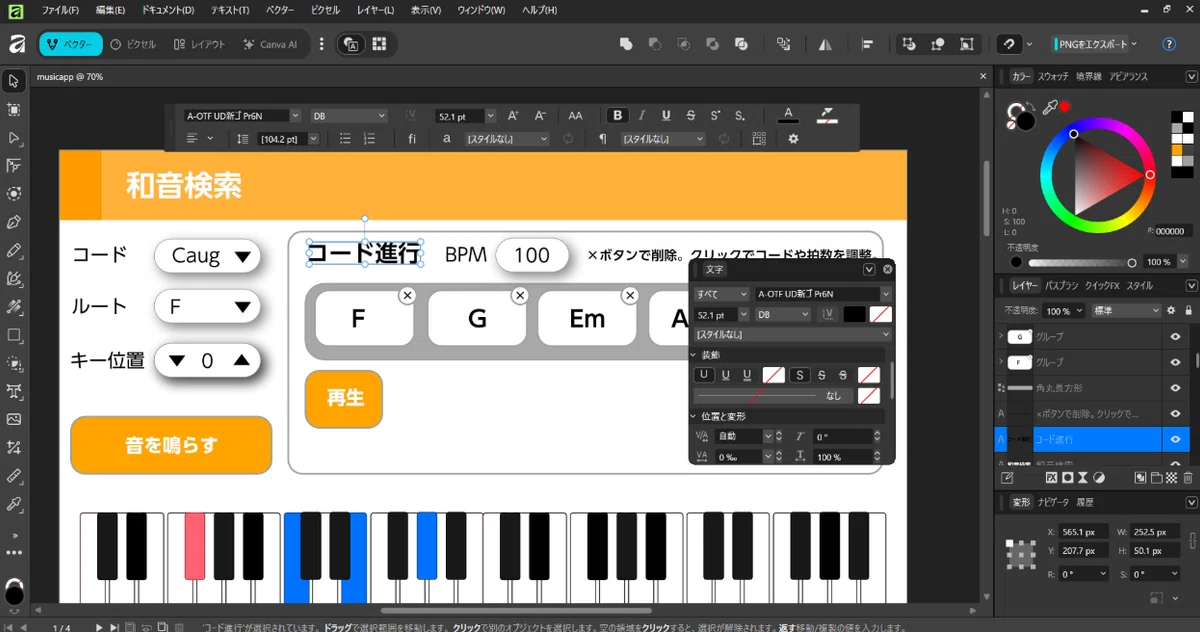Click the text frame options grid icon
This screenshot has height=632, width=1200.
pyautogui.click(x=758, y=139)
